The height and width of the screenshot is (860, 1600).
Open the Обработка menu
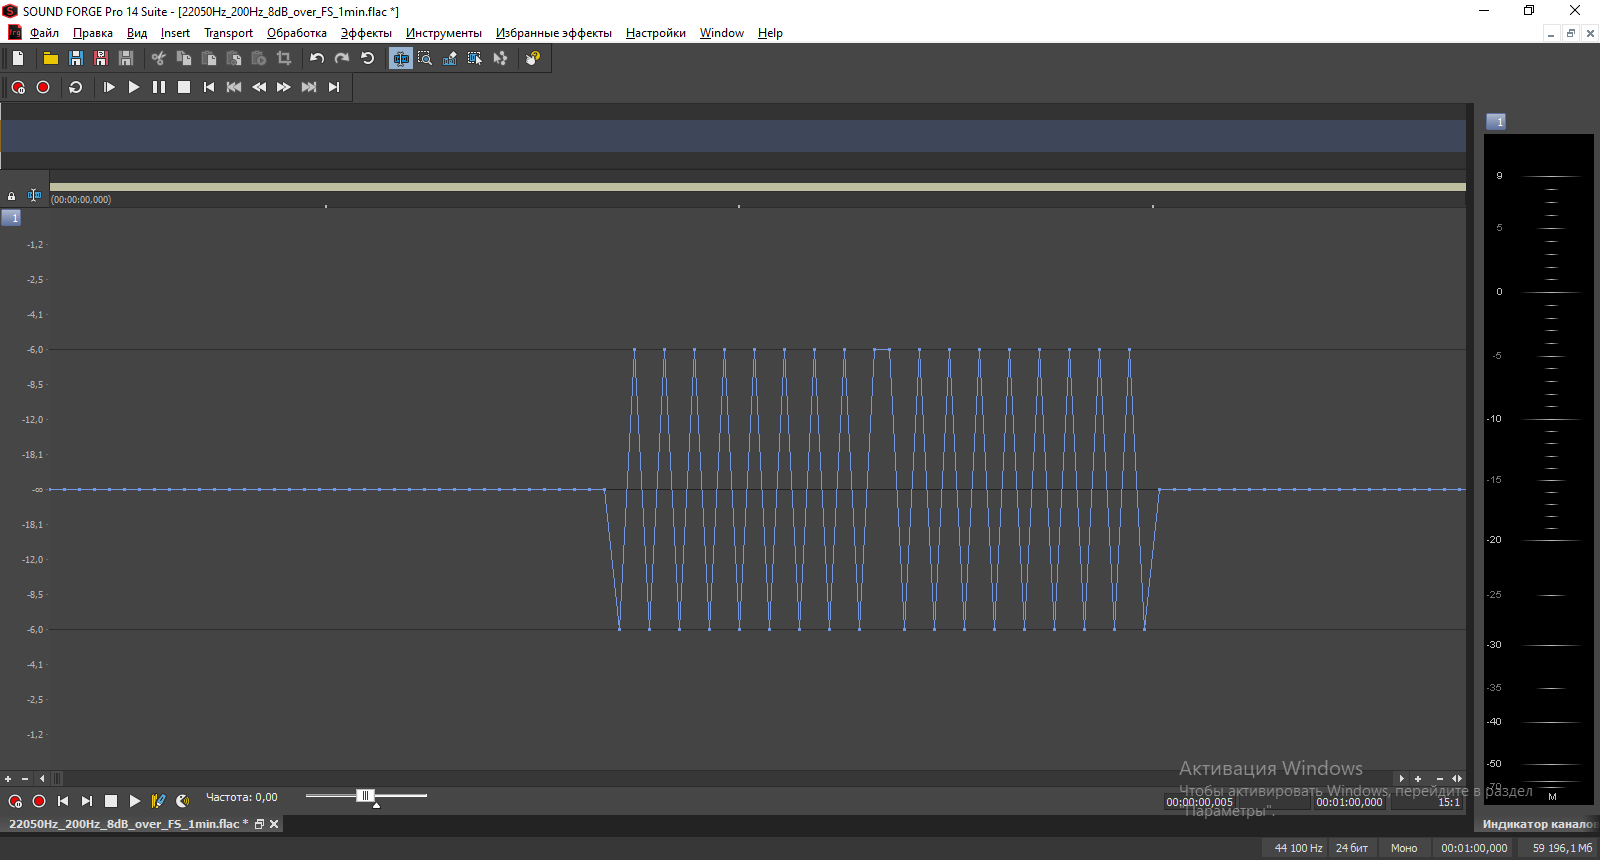point(297,33)
